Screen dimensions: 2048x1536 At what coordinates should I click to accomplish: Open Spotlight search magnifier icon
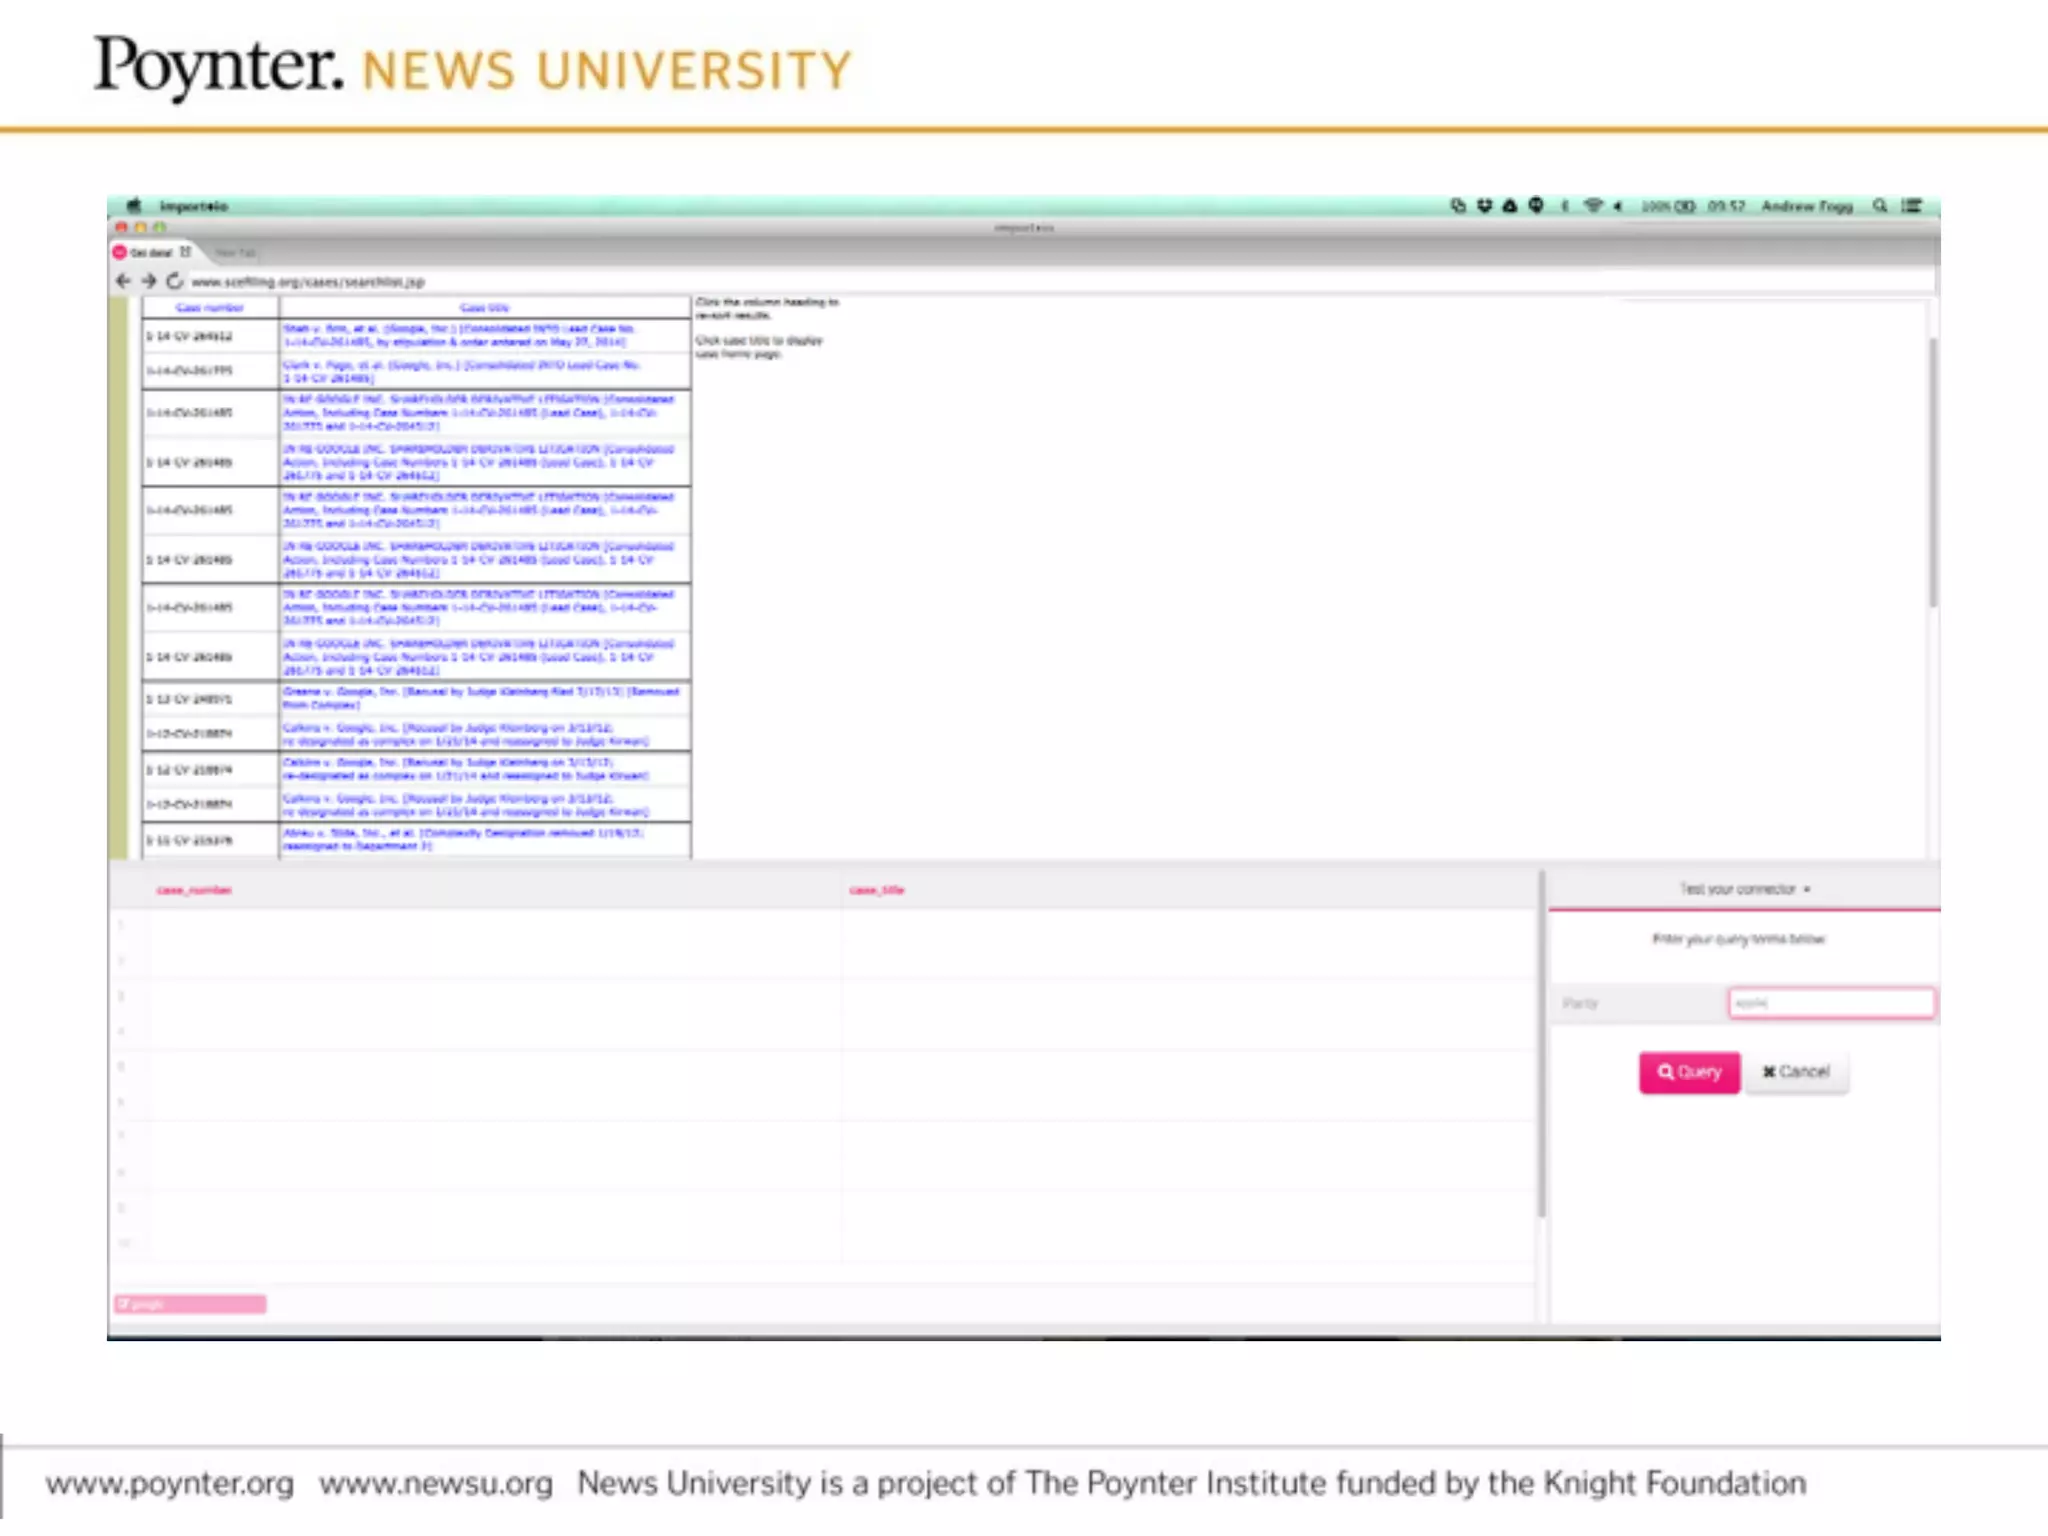tap(1880, 206)
